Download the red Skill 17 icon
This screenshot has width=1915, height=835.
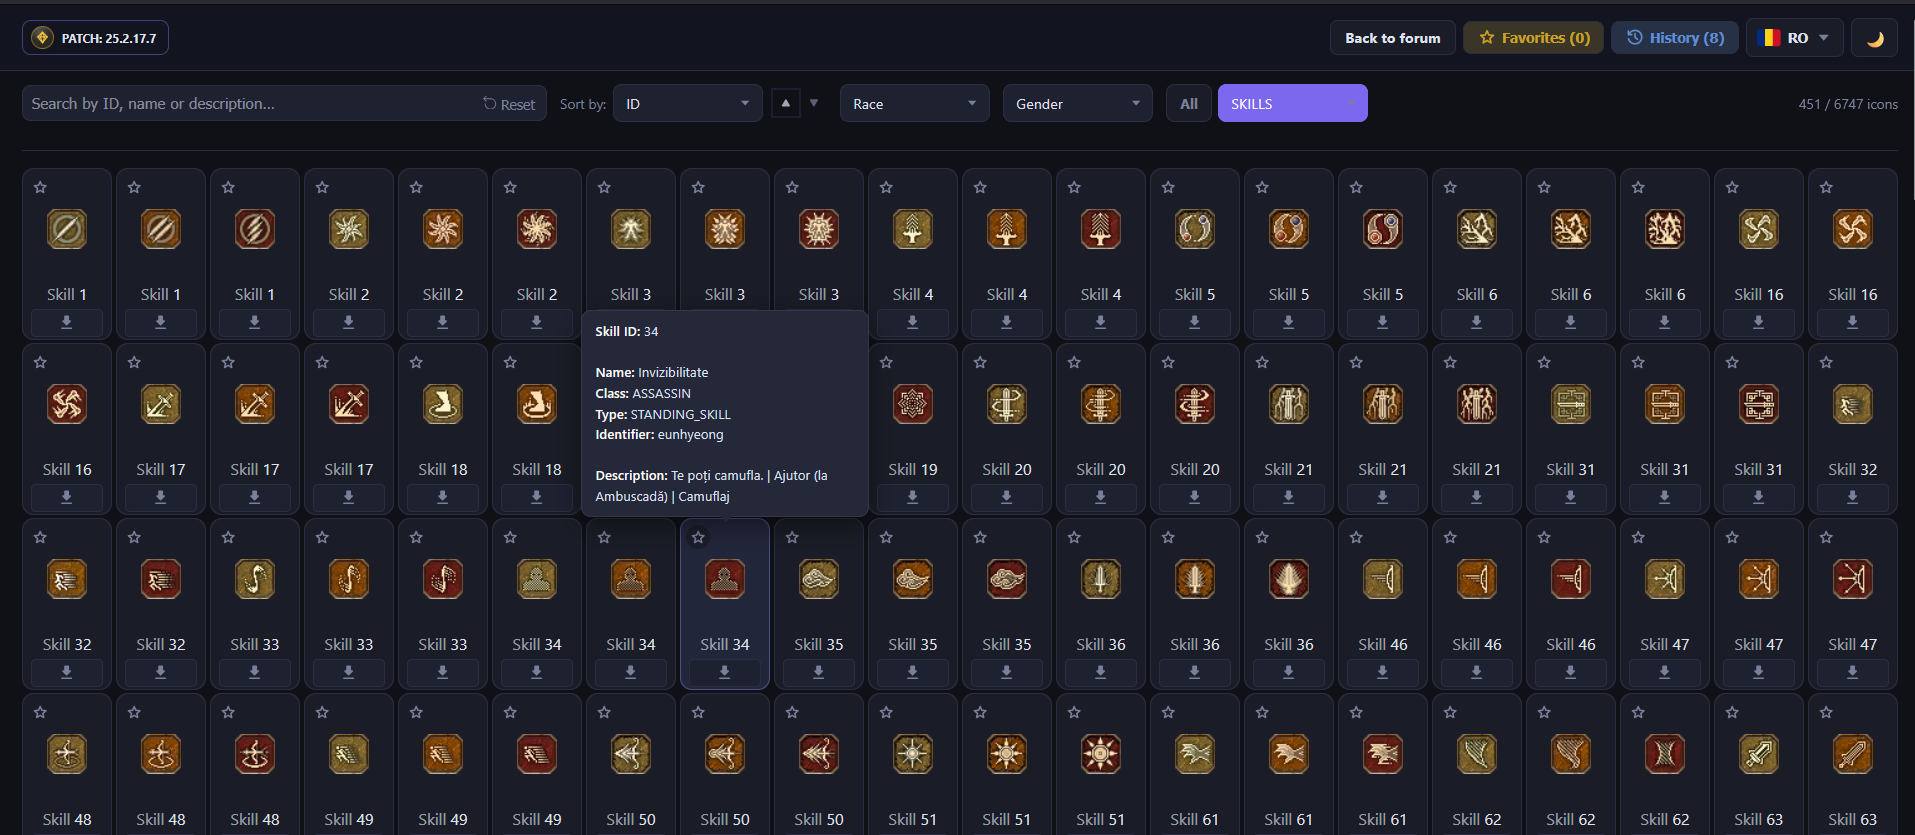[x=349, y=497]
